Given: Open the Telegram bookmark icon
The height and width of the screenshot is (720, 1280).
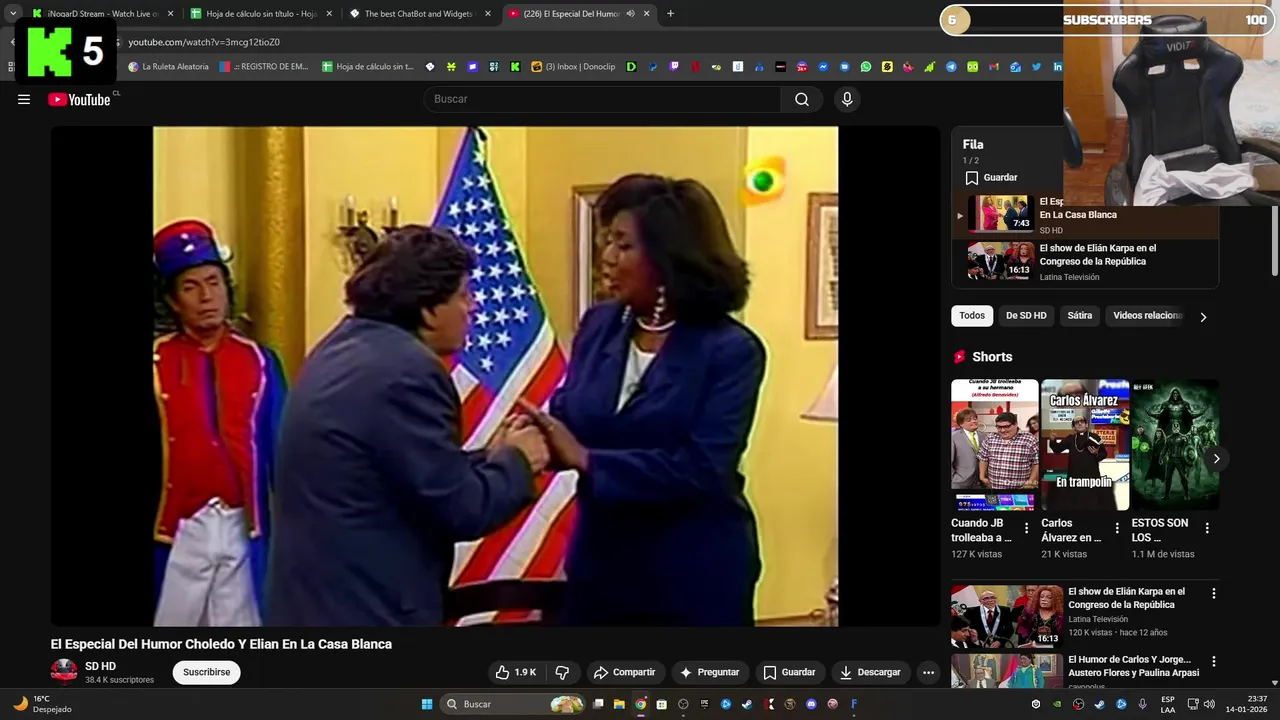Looking at the screenshot, I should click(951, 67).
